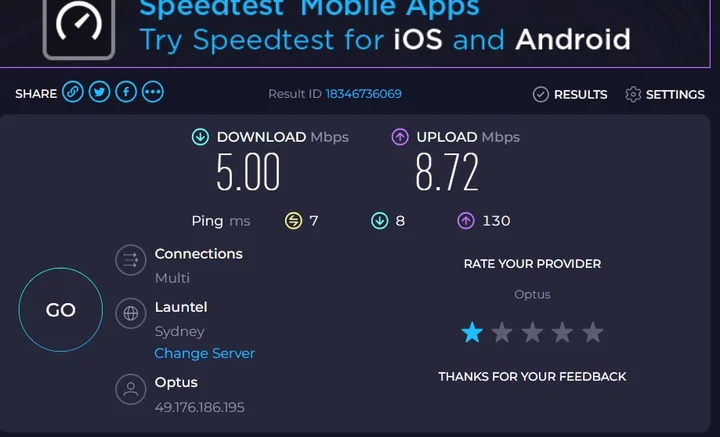Rate provider one star
Screen dimensions: 720x437
tap(472, 332)
